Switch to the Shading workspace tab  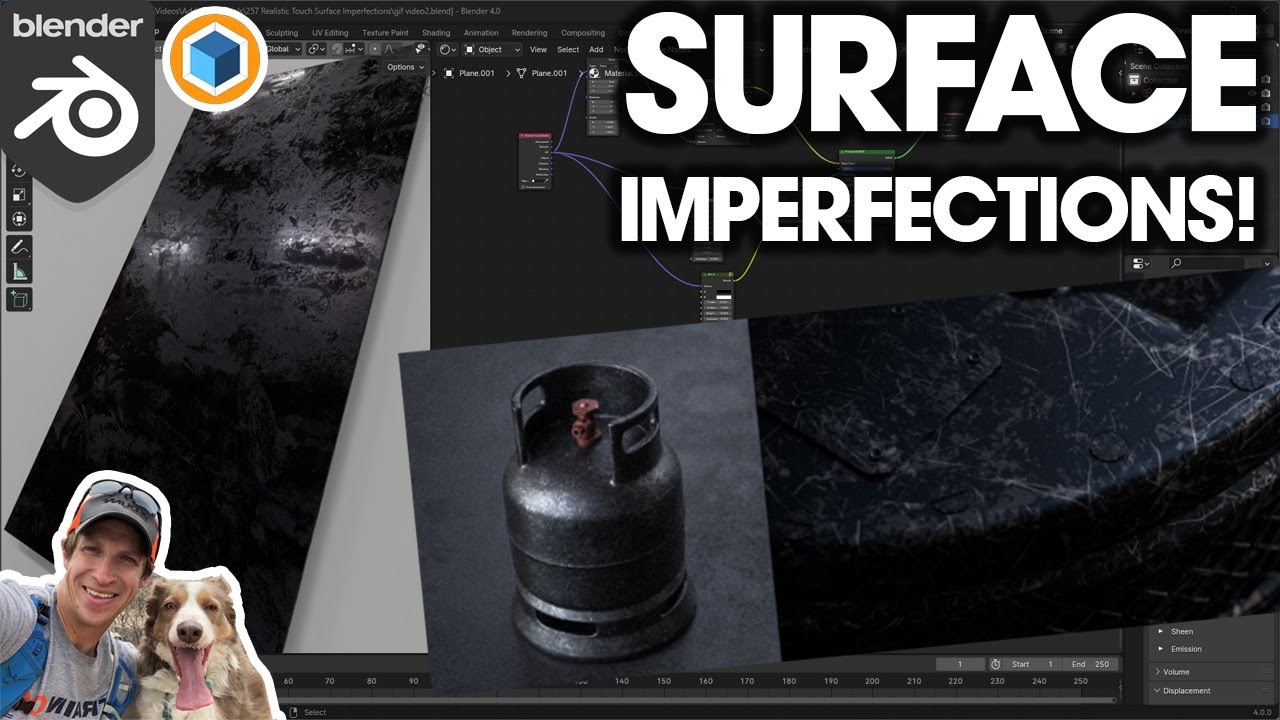click(x=436, y=33)
